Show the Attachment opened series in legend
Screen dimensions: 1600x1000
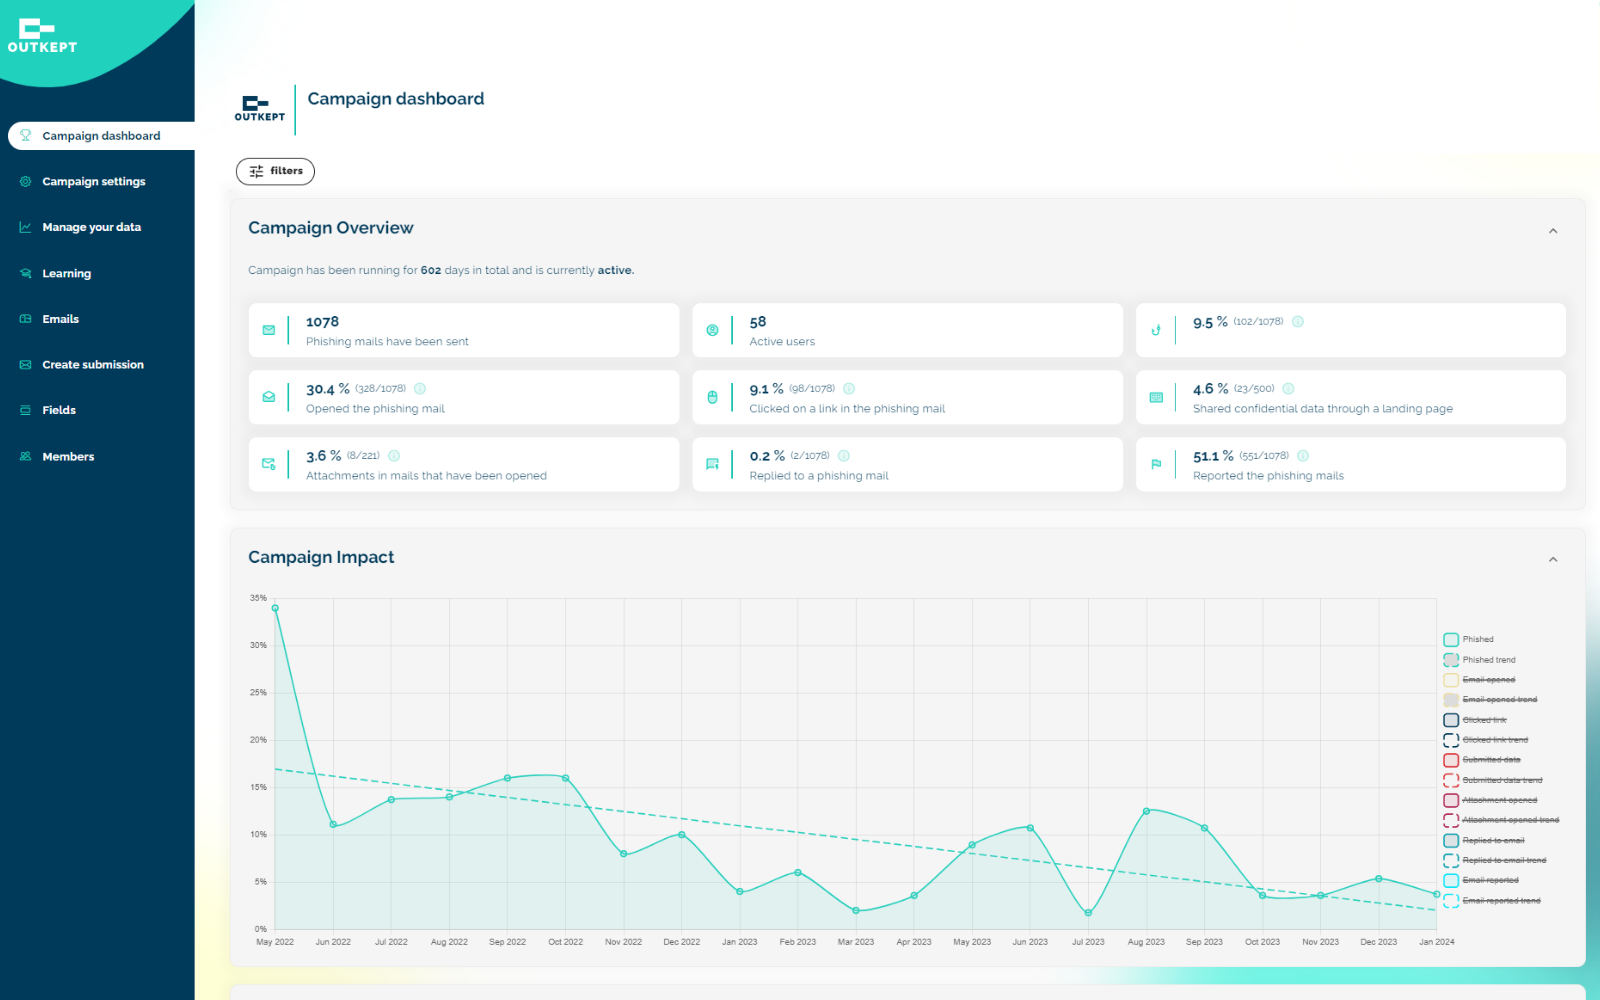[x=1491, y=800]
